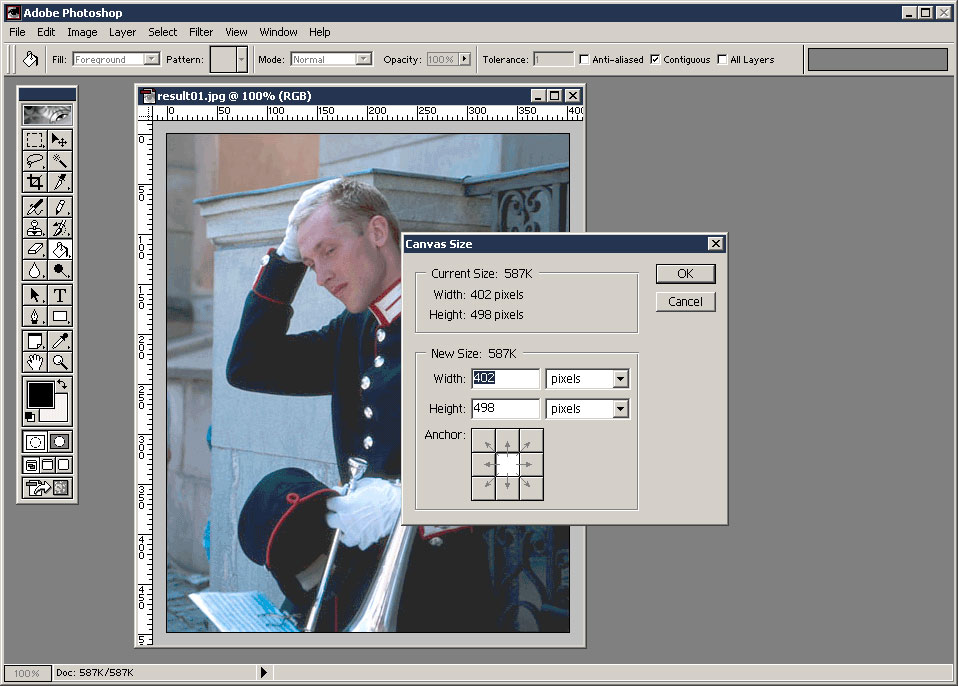Screen dimensions: 958x686
Task: Uncheck the Contiguous option
Action: [x=655, y=60]
